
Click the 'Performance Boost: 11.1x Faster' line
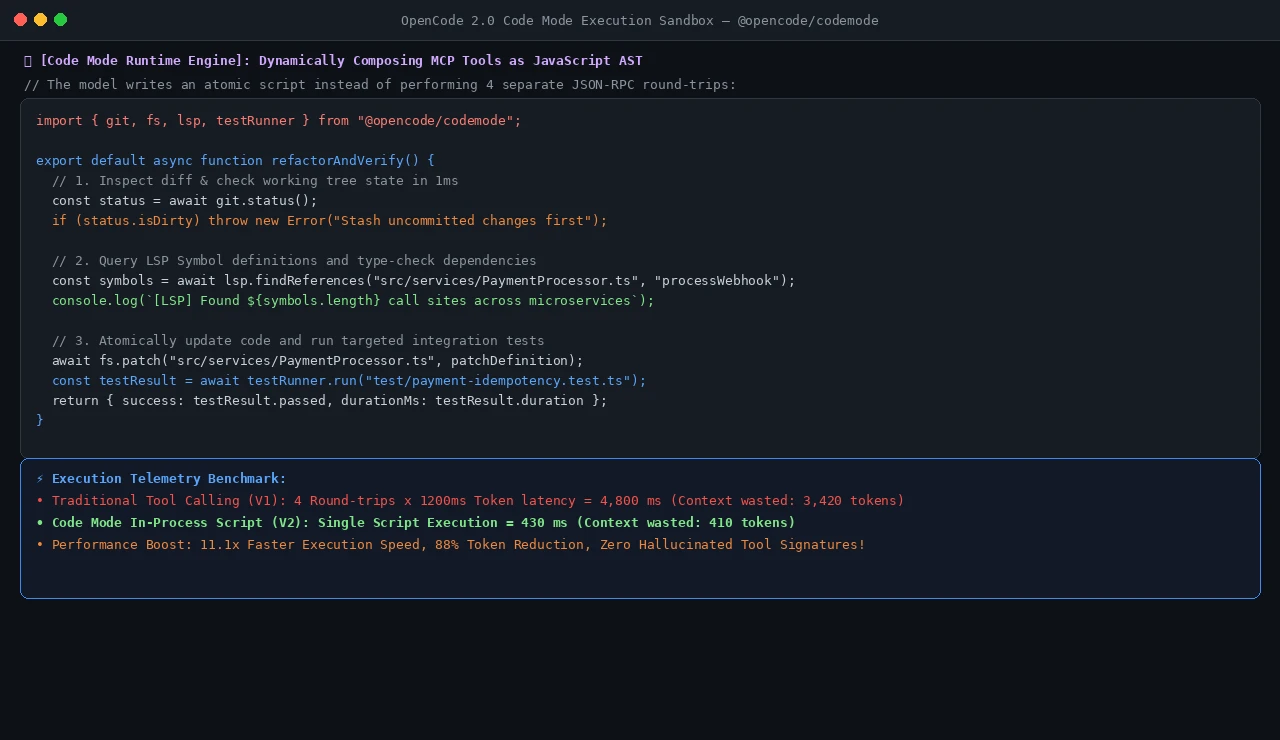450,545
